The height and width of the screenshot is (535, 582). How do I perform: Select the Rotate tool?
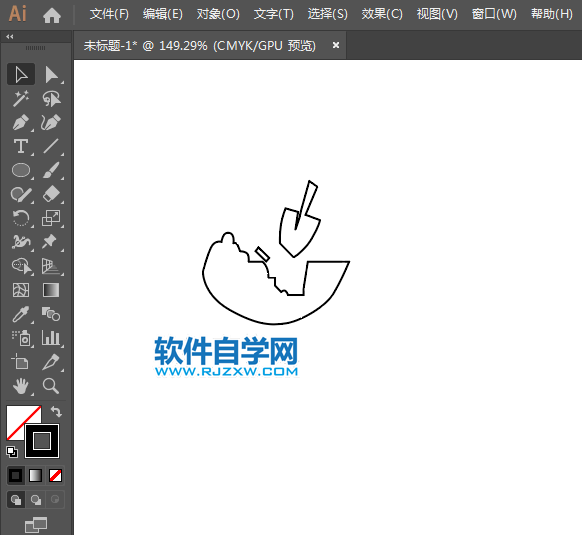point(21,218)
